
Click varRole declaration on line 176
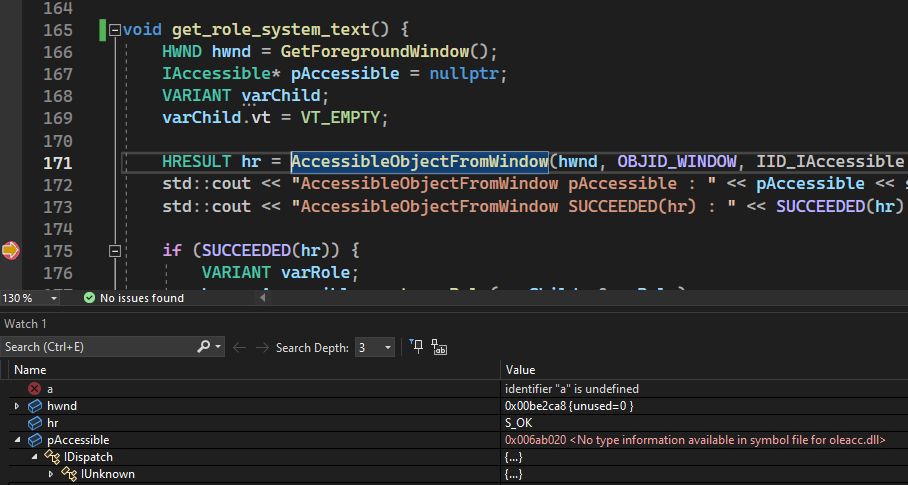pos(316,272)
